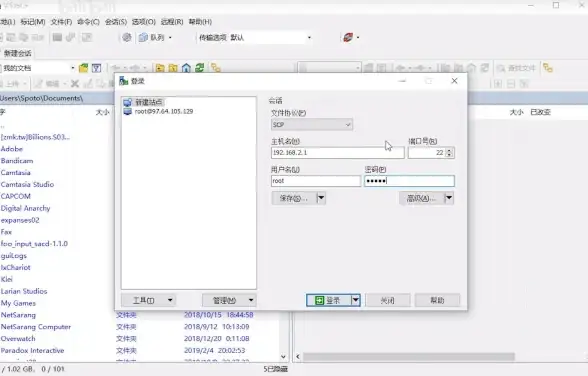Image resolution: width=588 pixels, height=376 pixels.
Task: Select the Larian Studios folder
Action: pos(24,291)
